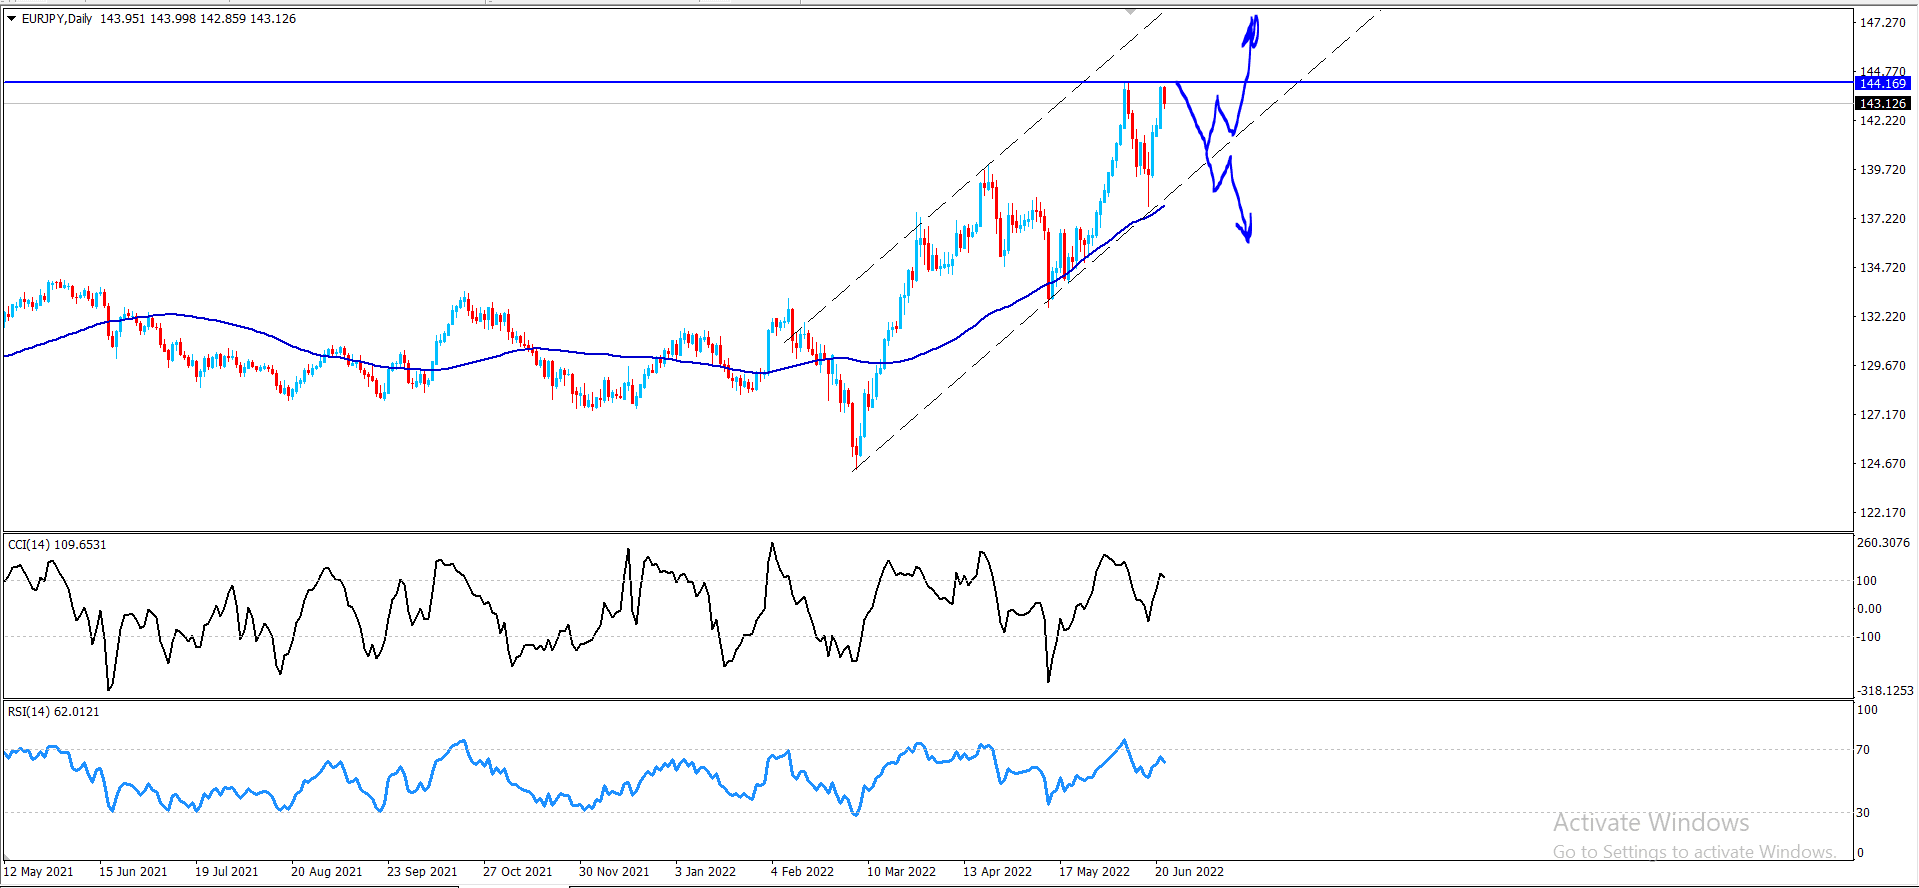Screen dimensions: 1919x888
Task: Click the 132.220 price axis value
Action: coord(1882,316)
